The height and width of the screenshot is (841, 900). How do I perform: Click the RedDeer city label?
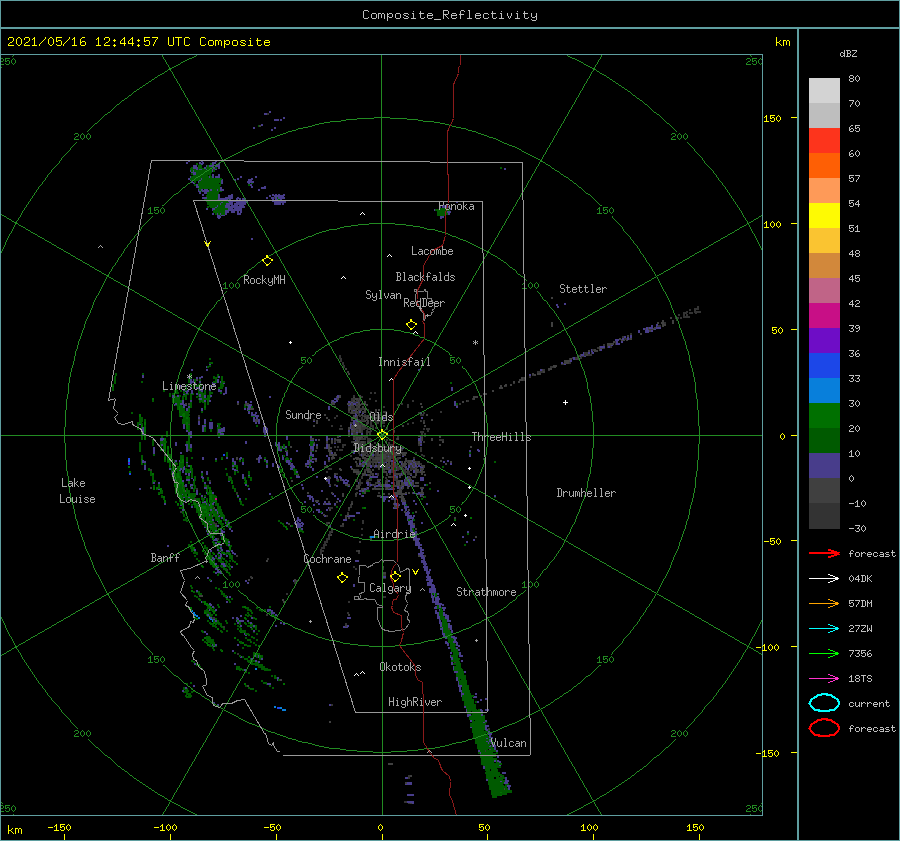click(x=424, y=303)
